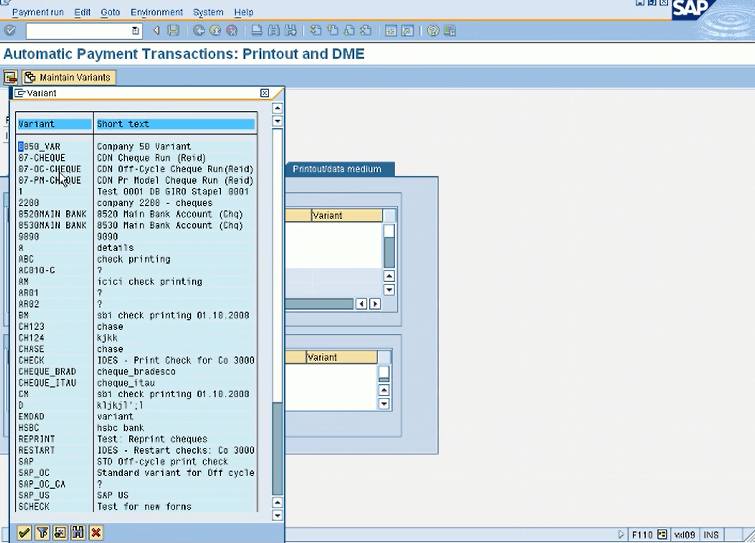Switch to the Printout/data medium tab
This screenshot has height=543, width=755.
click(x=337, y=169)
